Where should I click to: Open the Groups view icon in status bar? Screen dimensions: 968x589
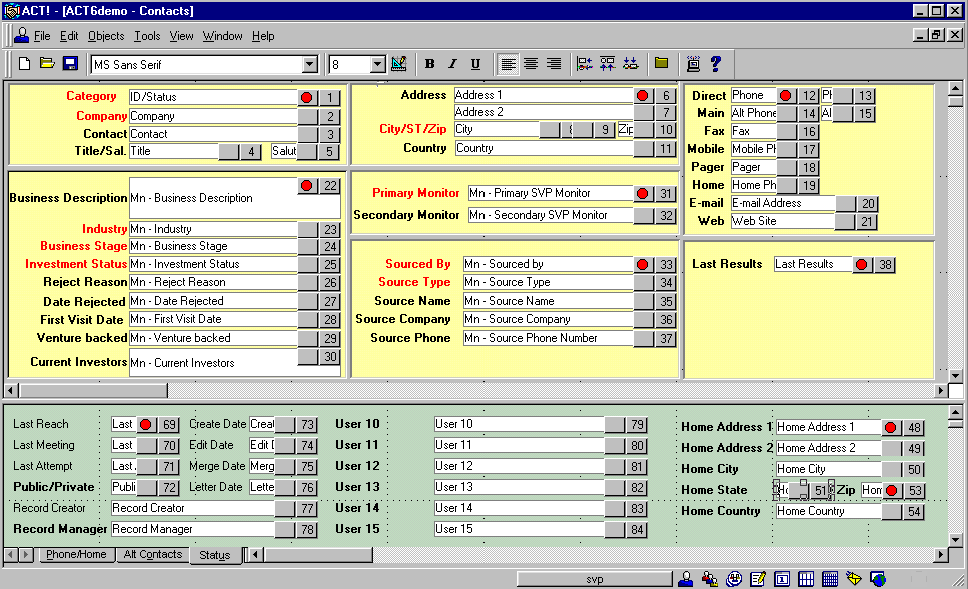click(709, 579)
